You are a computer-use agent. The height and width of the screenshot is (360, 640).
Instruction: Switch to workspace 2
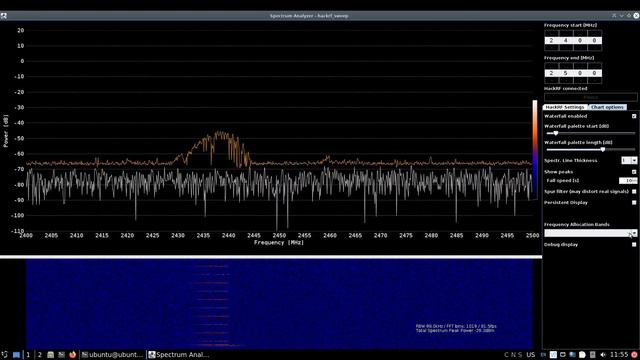click(40, 355)
